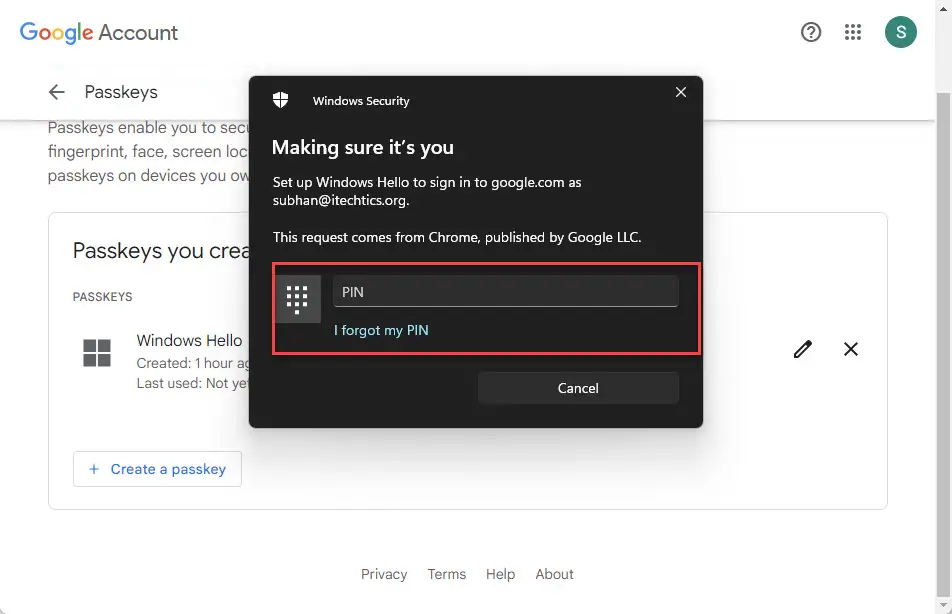
Task: Open the account avatar with letter S
Action: [x=900, y=32]
